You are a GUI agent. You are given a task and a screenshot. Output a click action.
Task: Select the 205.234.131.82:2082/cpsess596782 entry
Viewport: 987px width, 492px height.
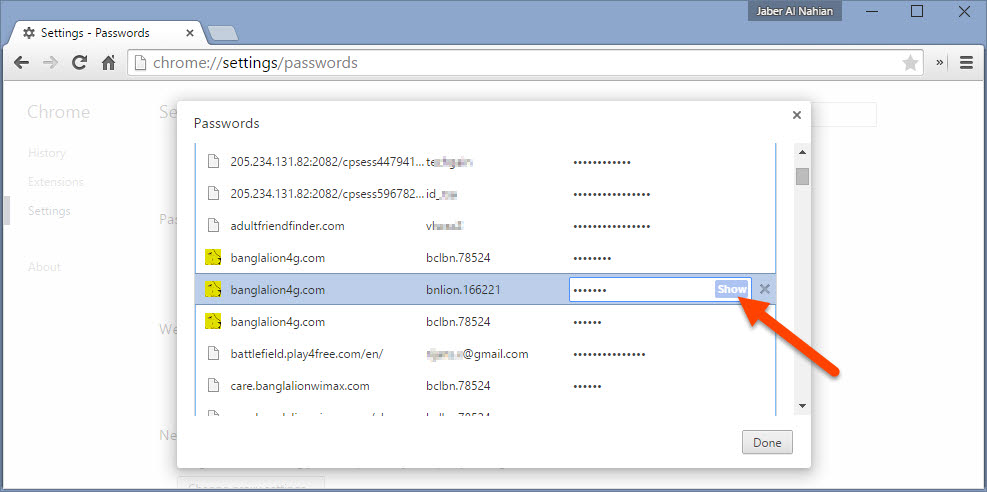point(485,193)
